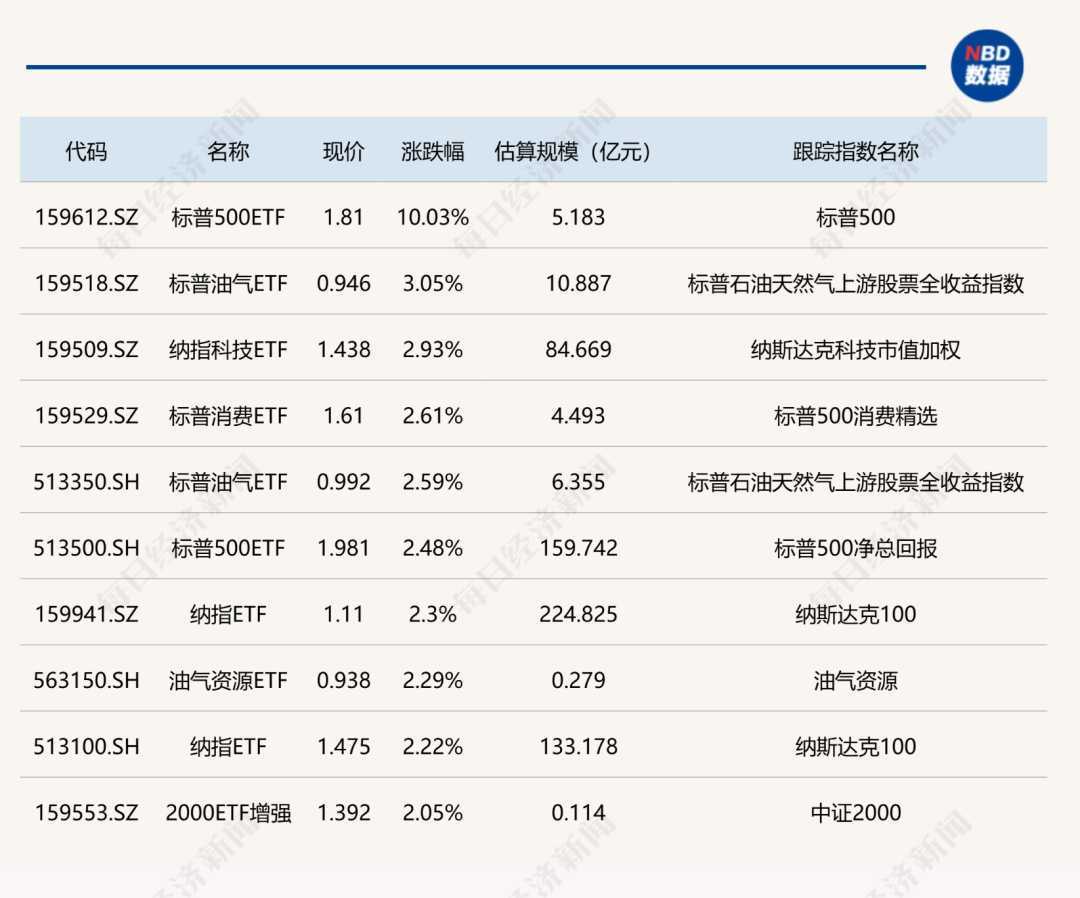The height and width of the screenshot is (898, 1080).
Task: Select the 标普消费ETF name cell
Action: [228, 416]
